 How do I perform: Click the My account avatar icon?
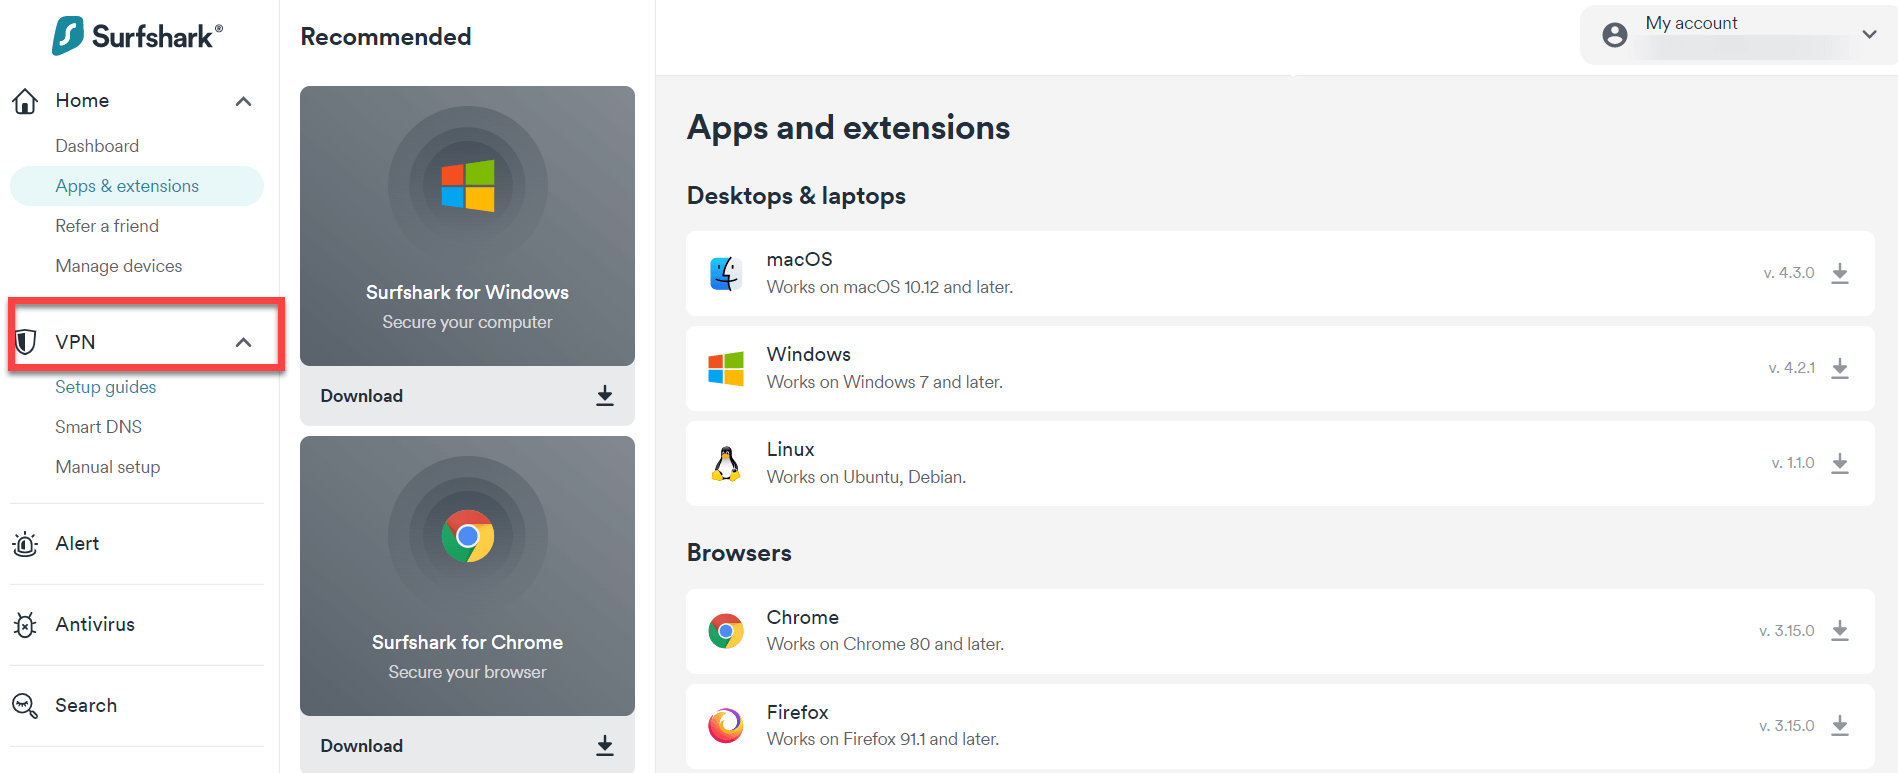[1614, 35]
